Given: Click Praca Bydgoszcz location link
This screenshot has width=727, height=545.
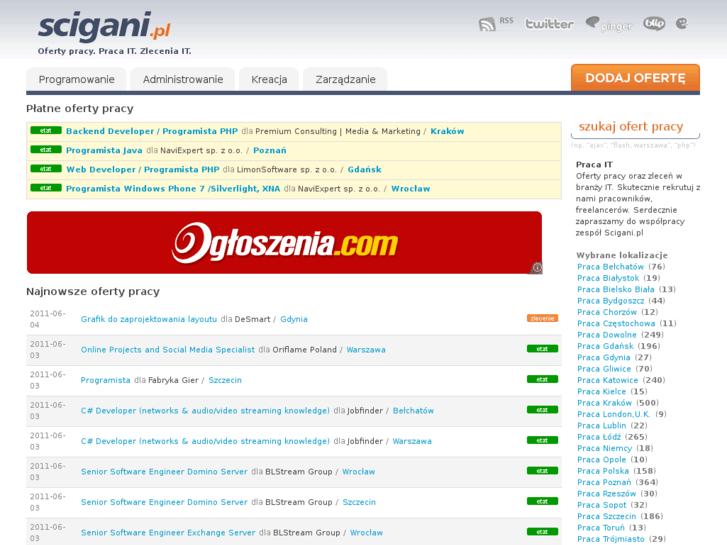Looking at the screenshot, I should coord(611,301).
